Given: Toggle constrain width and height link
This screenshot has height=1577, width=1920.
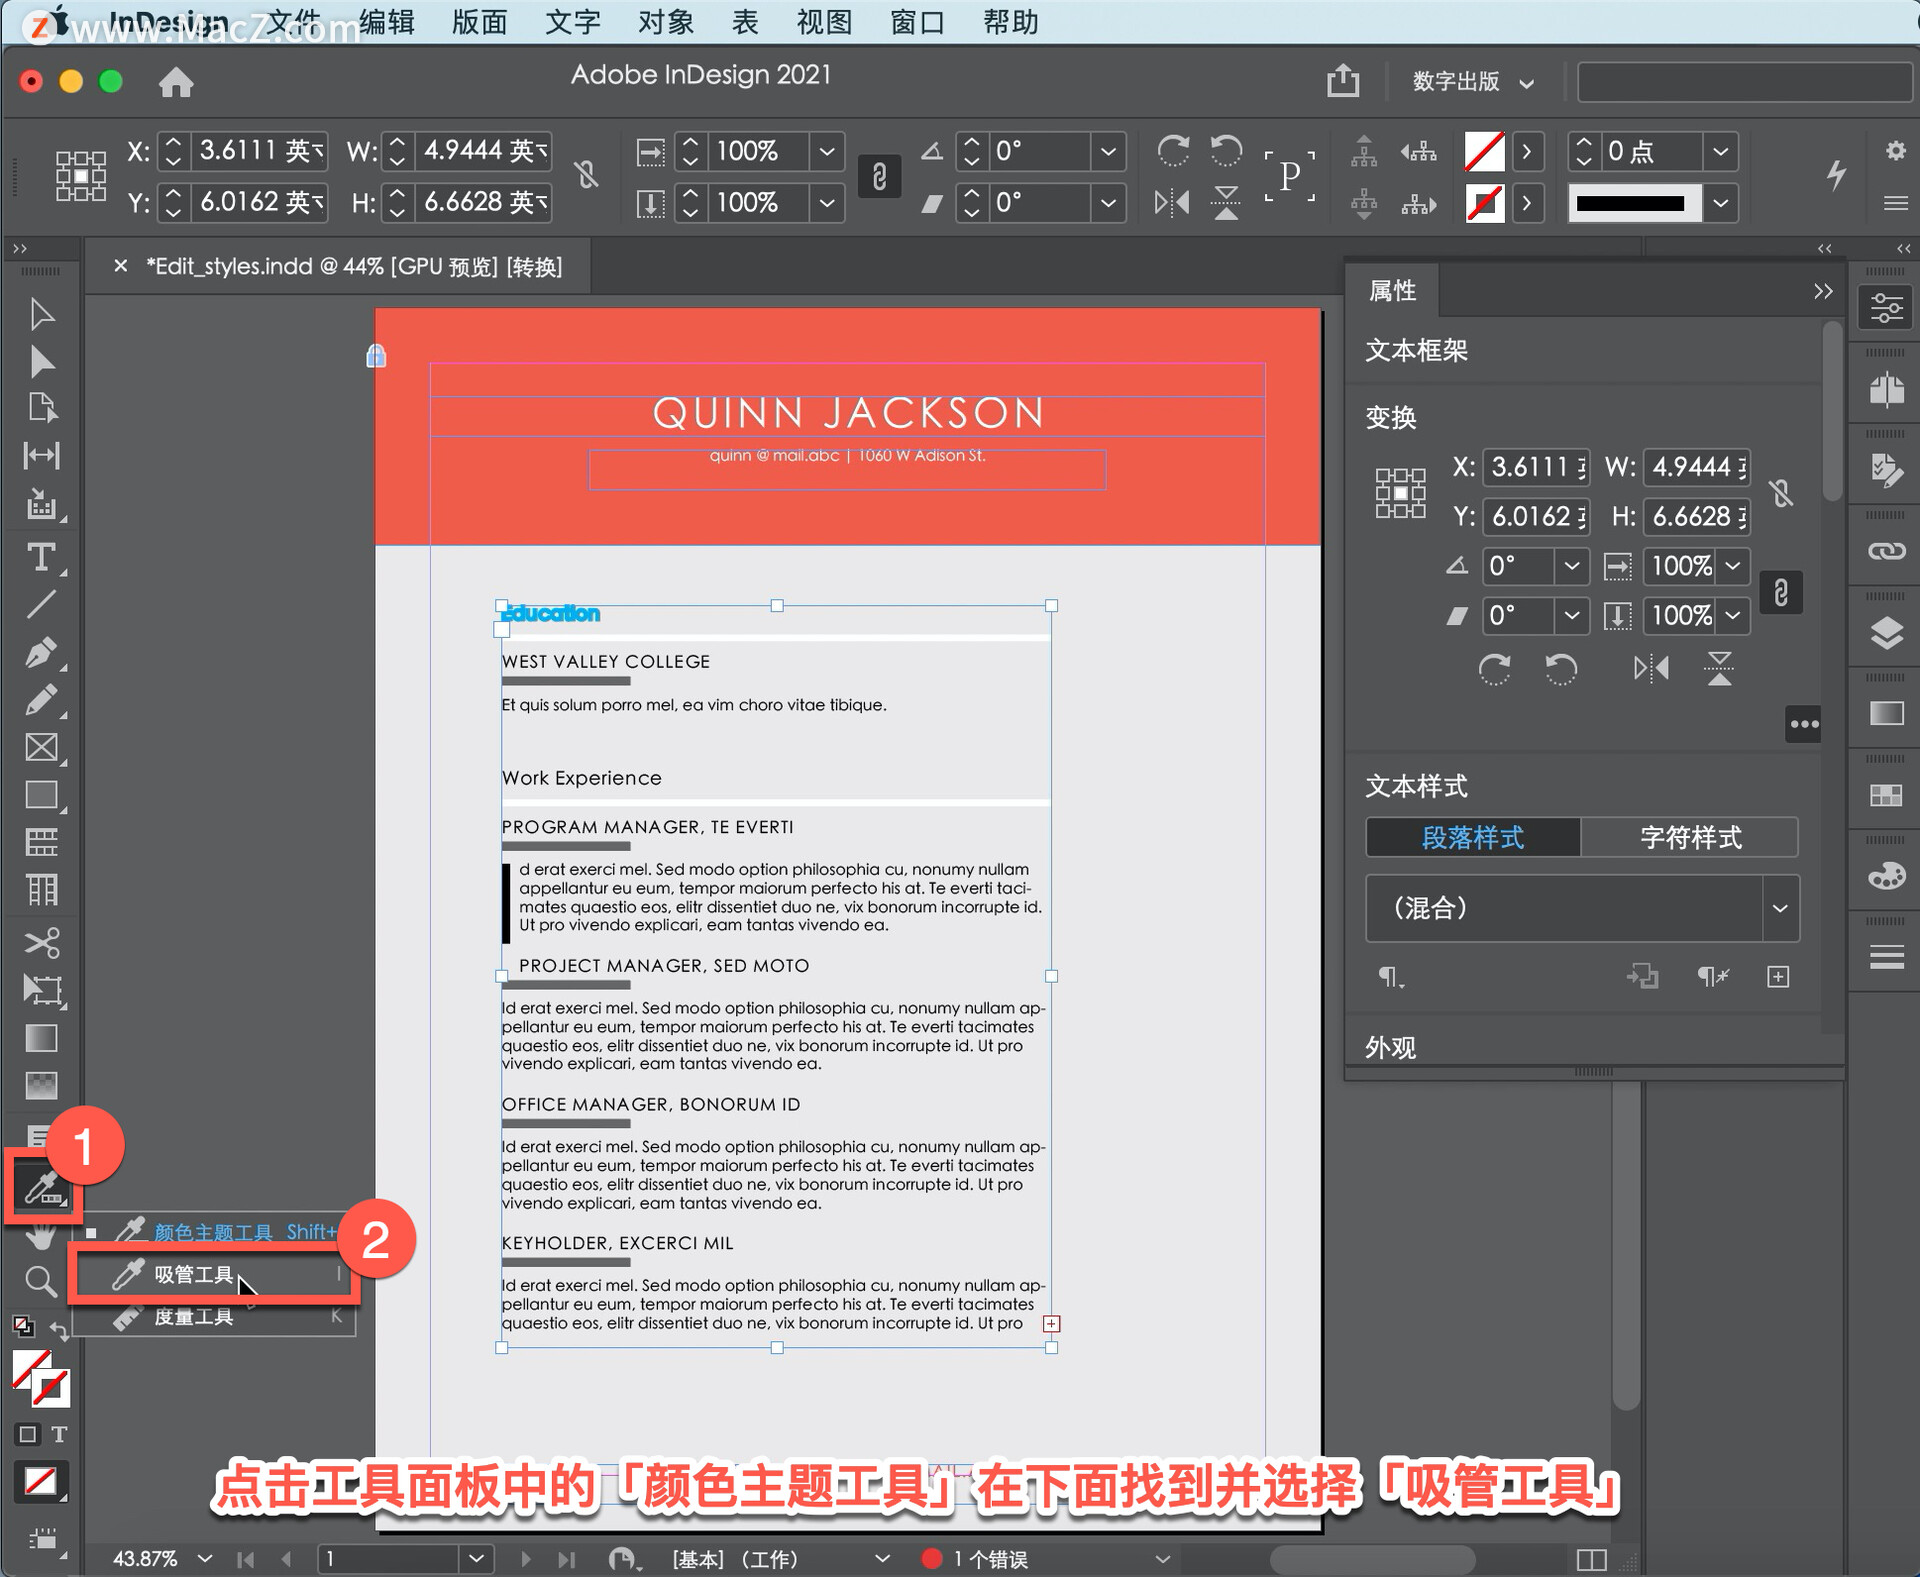Looking at the screenshot, I should (x=587, y=176).
